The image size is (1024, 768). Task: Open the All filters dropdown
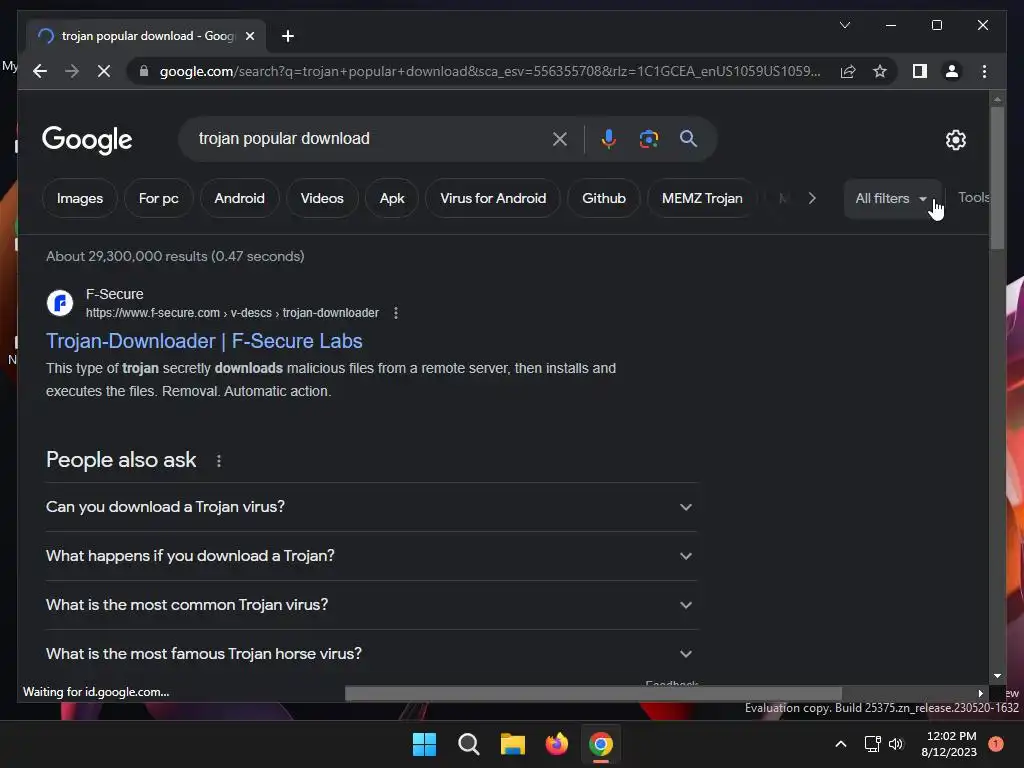(891, 198)
